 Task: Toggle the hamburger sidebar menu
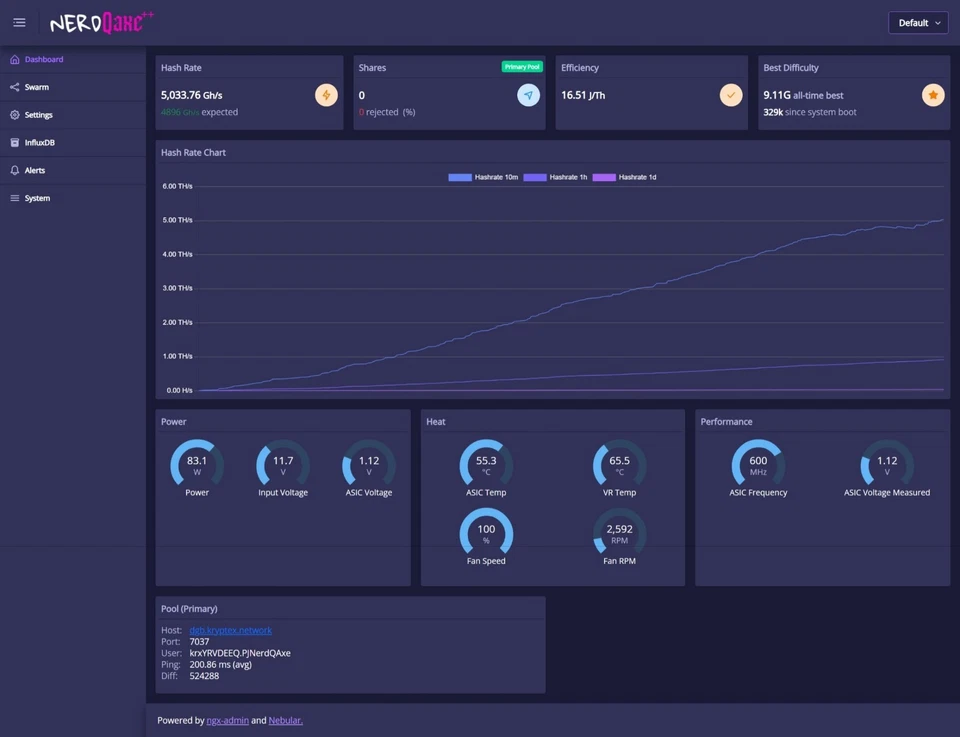pos(20,23)
